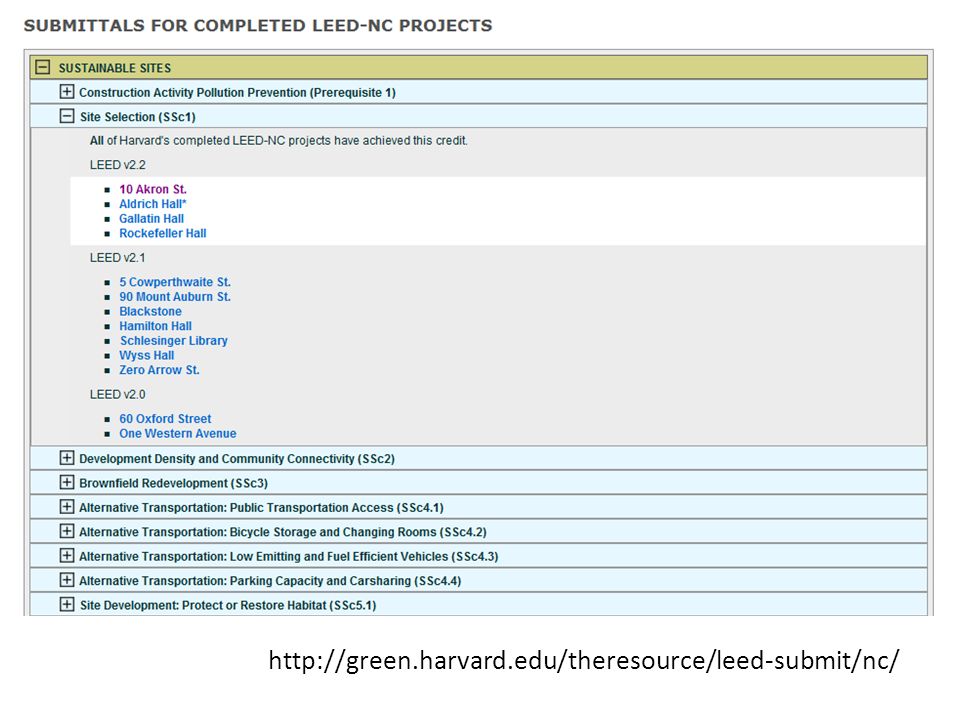Open the Zero Arrow St. link
The height and width of the screenshot is (720, 960).
[x=159, y=370]
